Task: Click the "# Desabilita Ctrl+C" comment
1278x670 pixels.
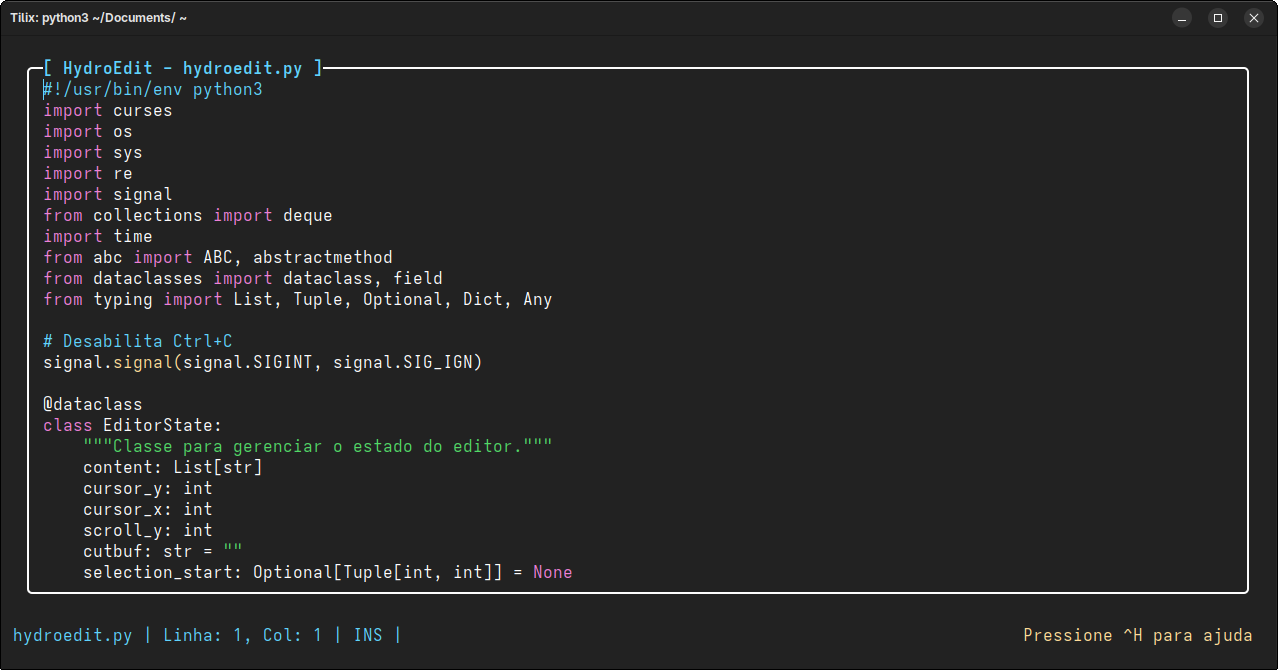Action: click(x=138, y=342)
